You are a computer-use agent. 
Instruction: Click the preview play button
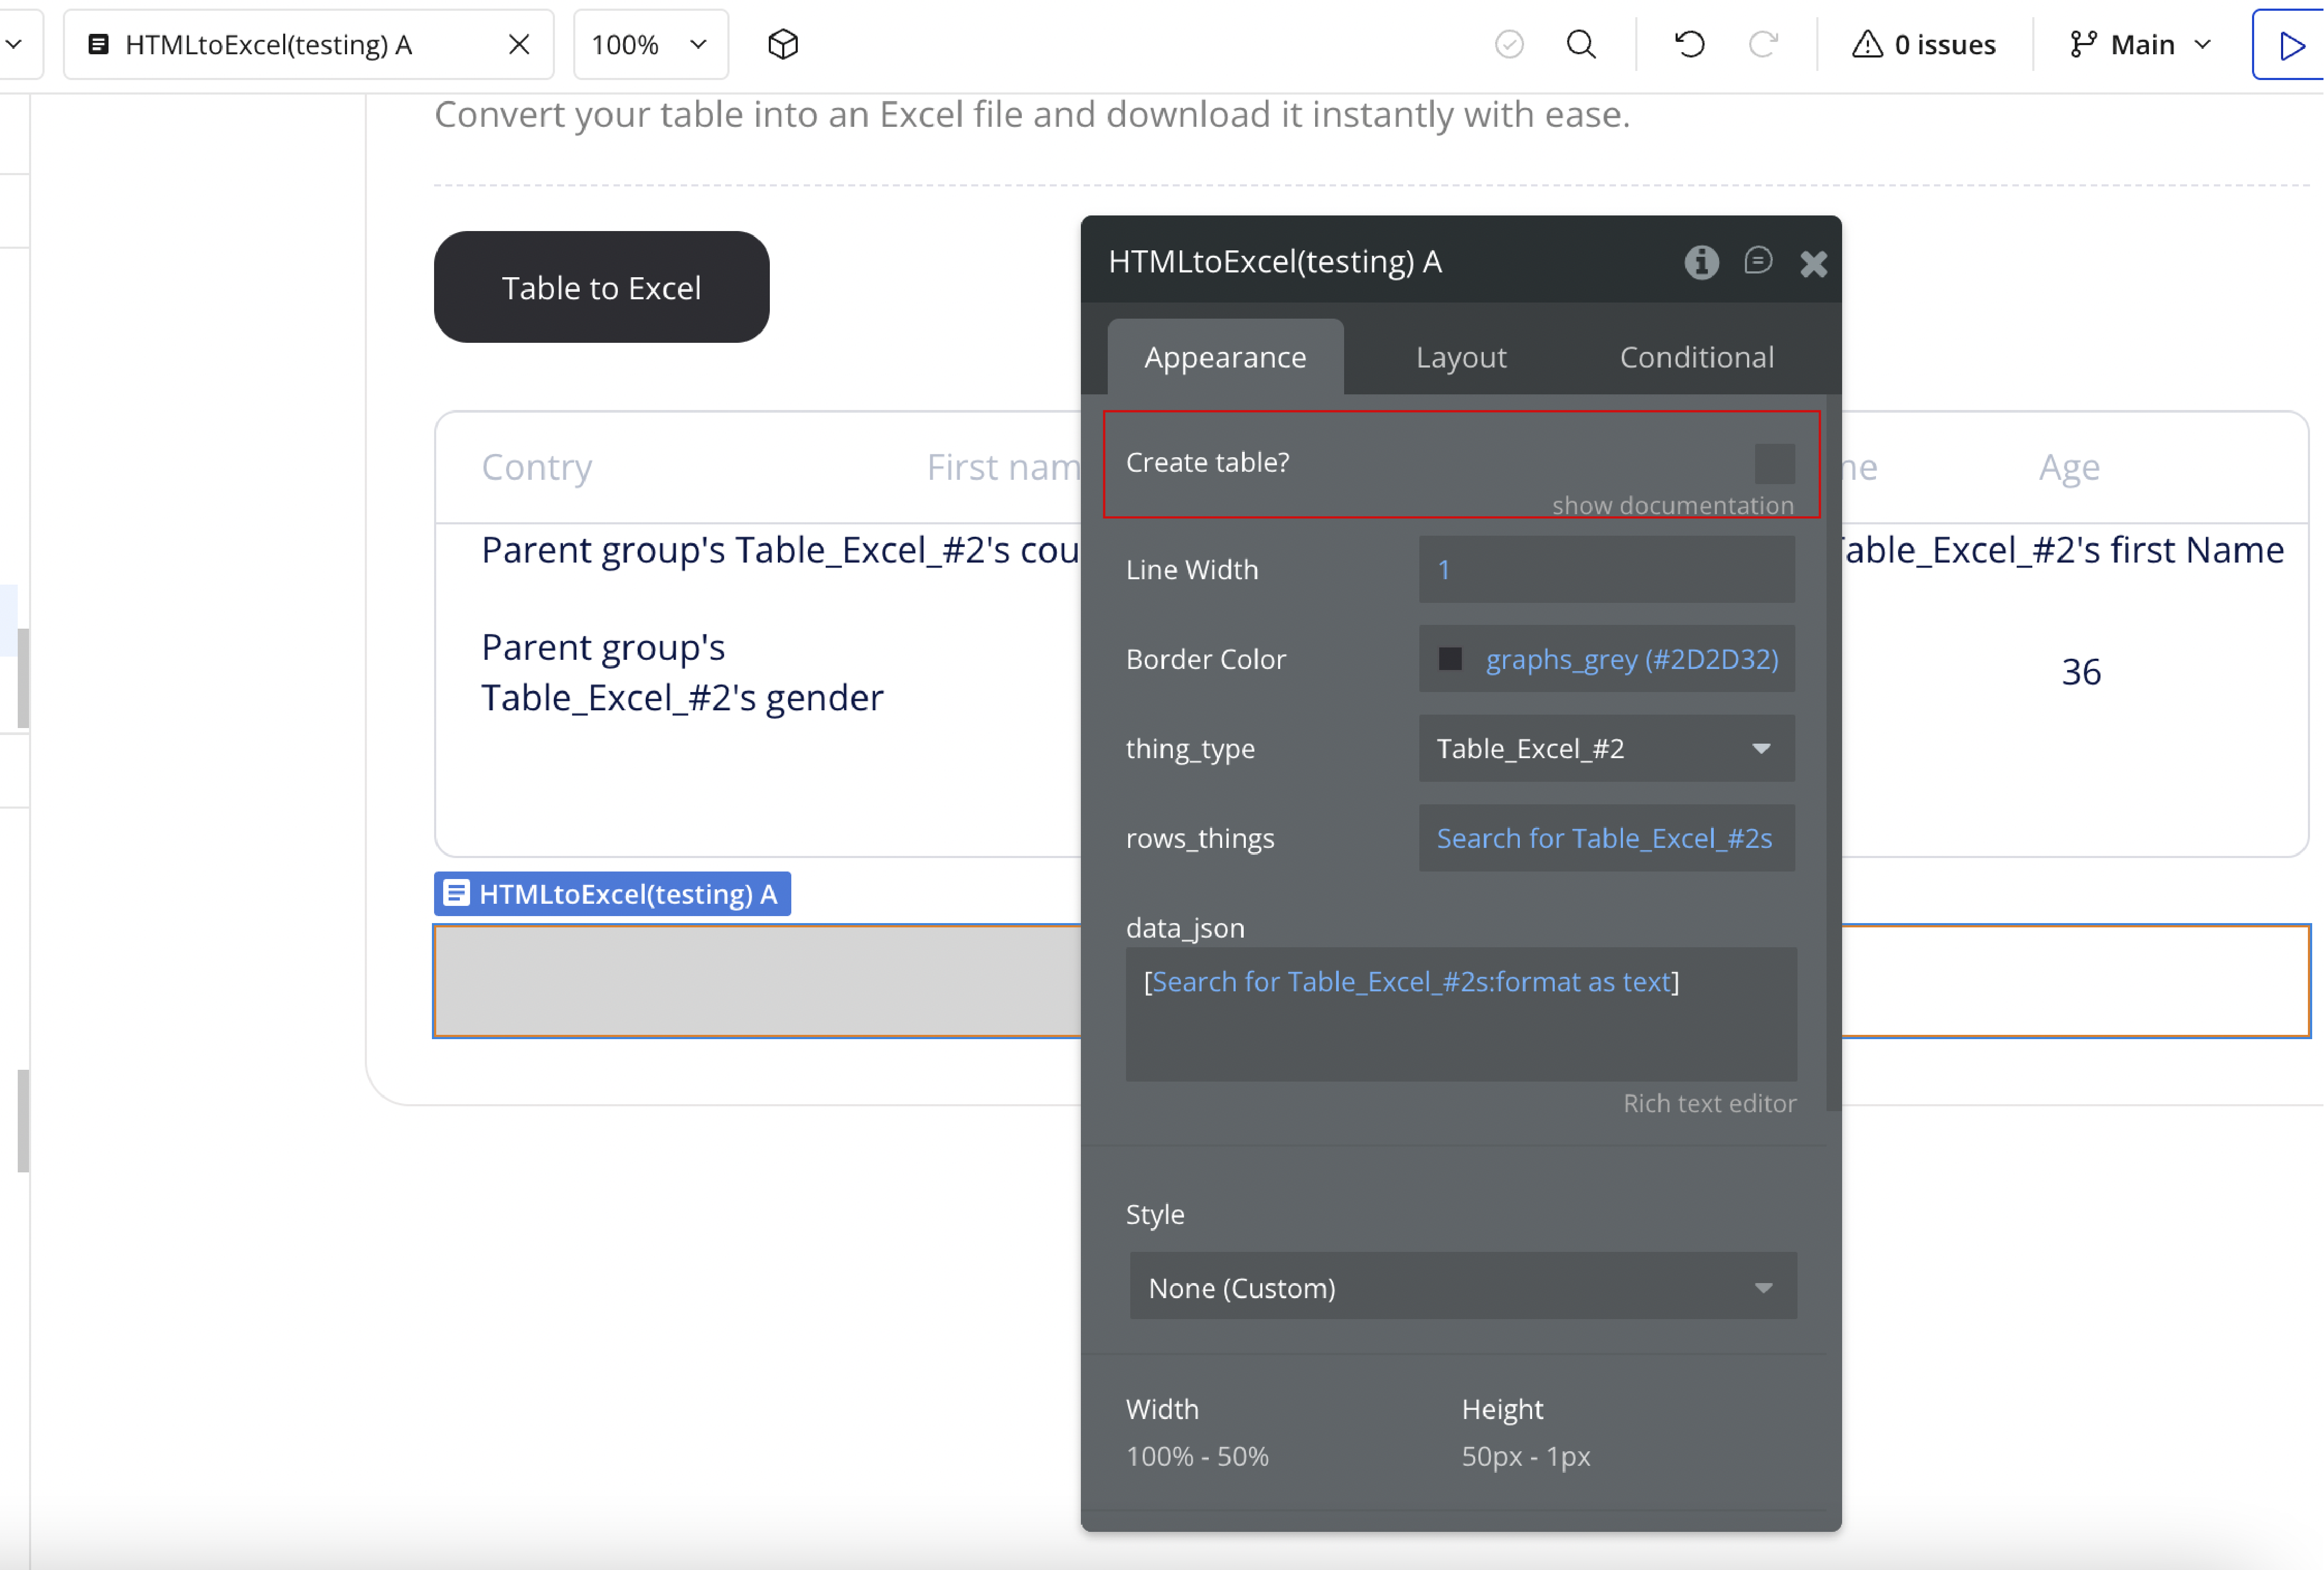click(x=2289, y=45)
